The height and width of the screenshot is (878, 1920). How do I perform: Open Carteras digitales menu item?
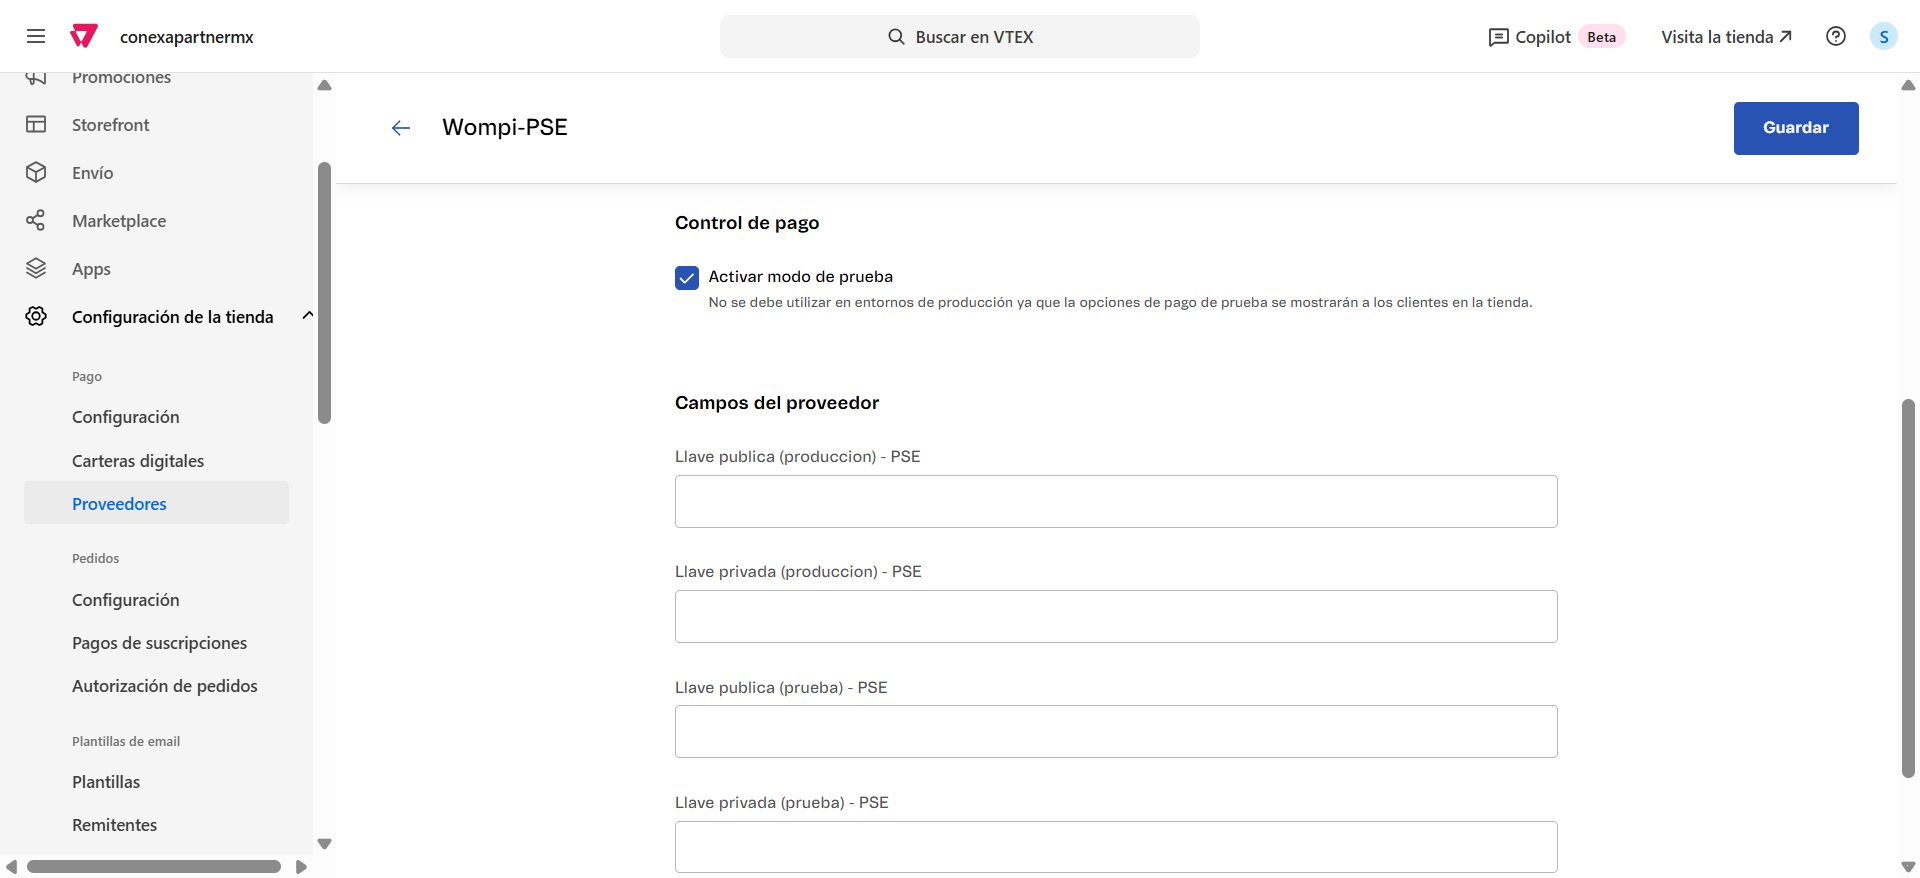(x=138, y=461)
